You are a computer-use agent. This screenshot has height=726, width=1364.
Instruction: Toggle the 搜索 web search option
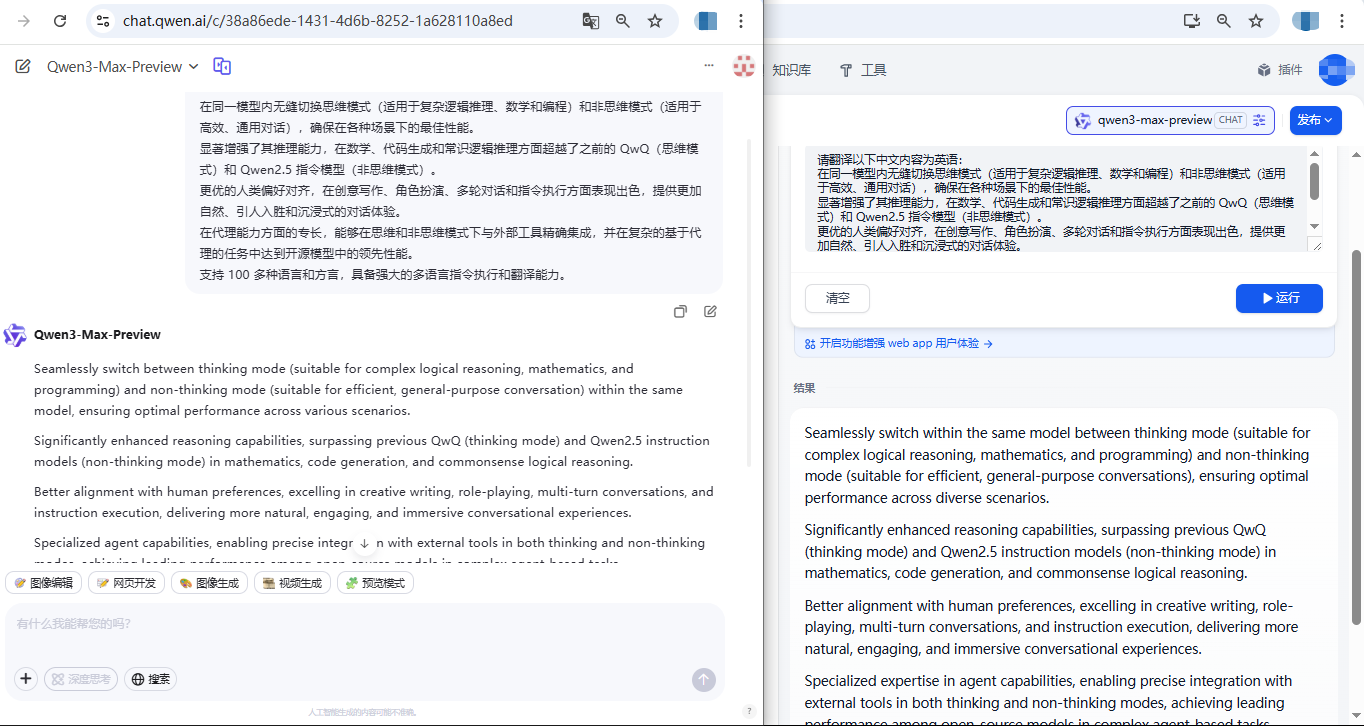[x=150, y=679]
